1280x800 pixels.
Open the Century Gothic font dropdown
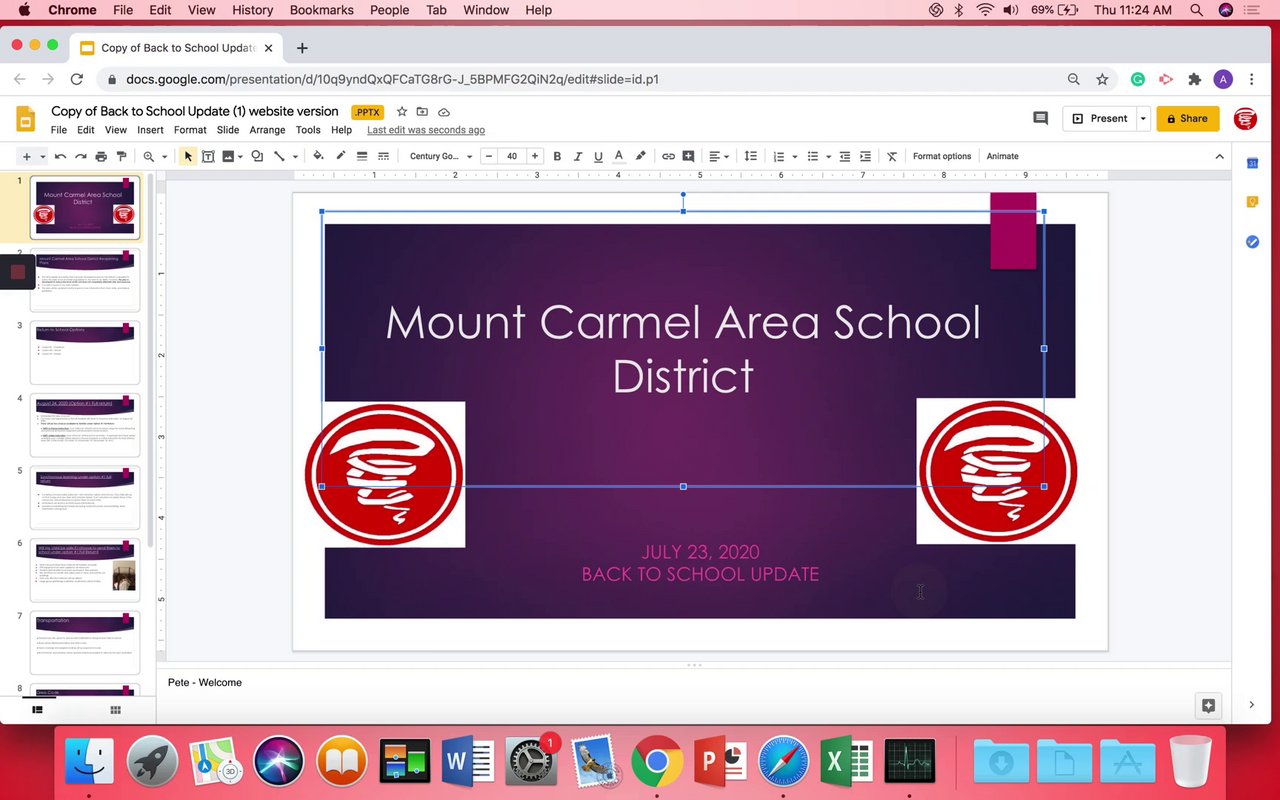click(x=440, y=156)
